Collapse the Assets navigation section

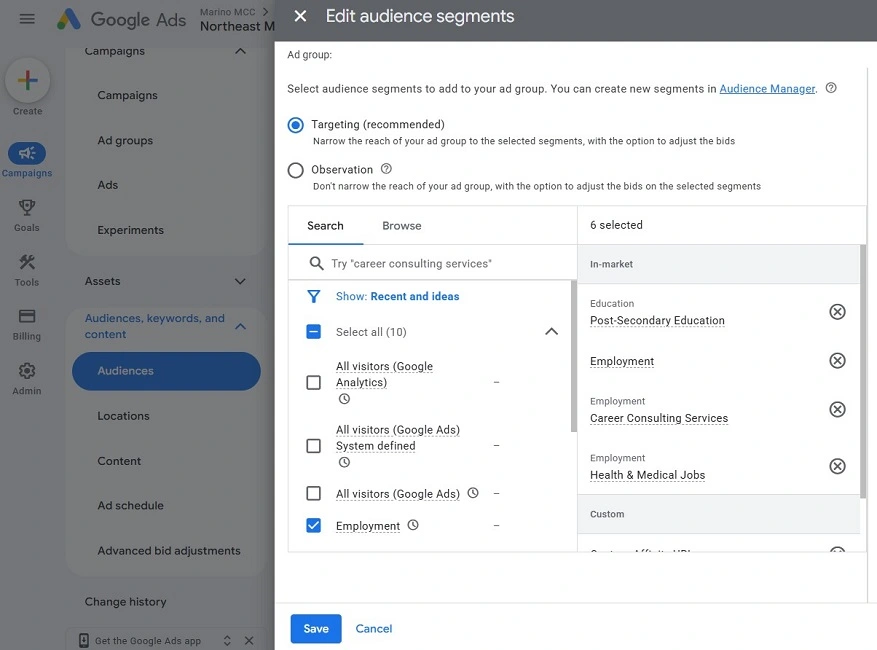[241, 281]
